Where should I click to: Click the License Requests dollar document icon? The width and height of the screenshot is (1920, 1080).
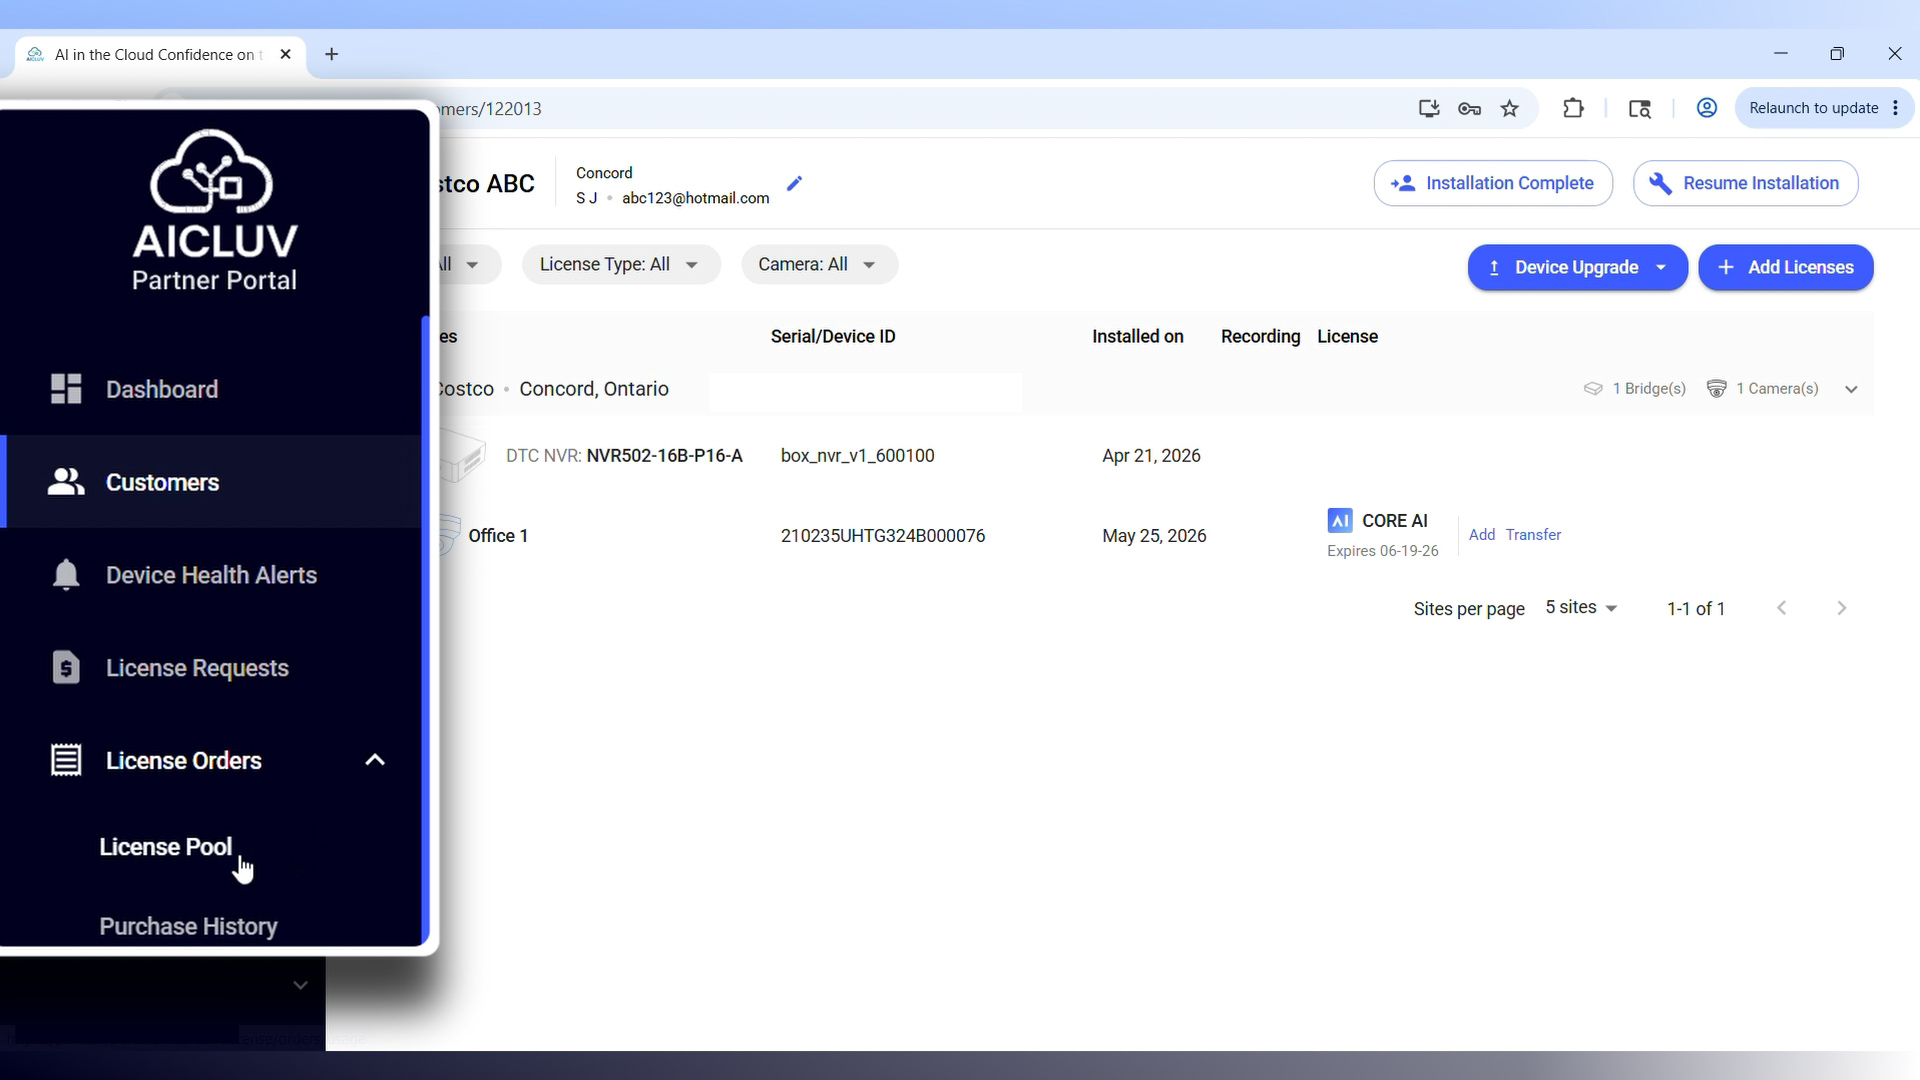[66, 668]
